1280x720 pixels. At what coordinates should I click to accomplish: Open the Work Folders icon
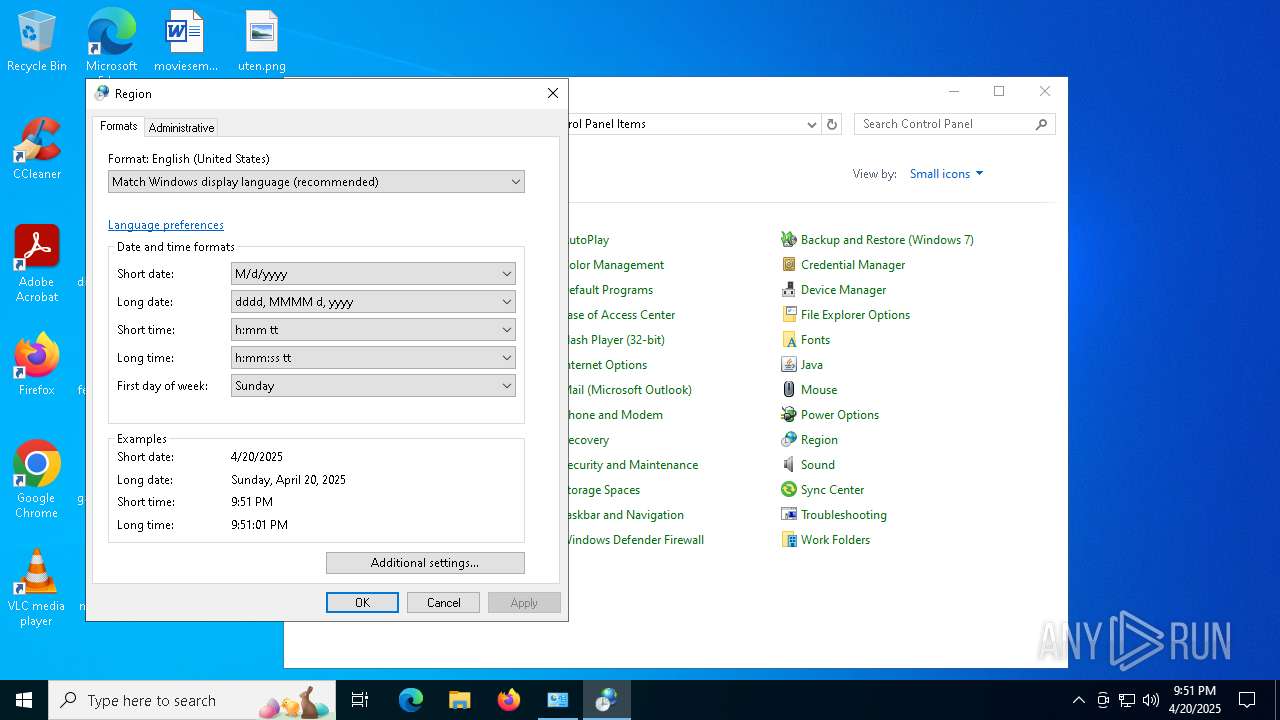tap(789, 540)
